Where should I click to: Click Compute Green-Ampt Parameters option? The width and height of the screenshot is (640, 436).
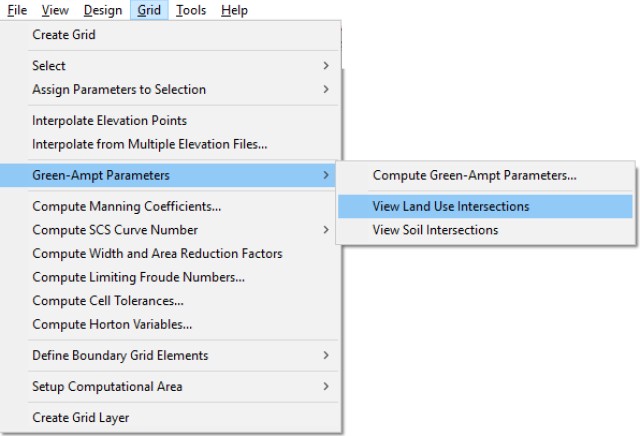tap(474, 176)
